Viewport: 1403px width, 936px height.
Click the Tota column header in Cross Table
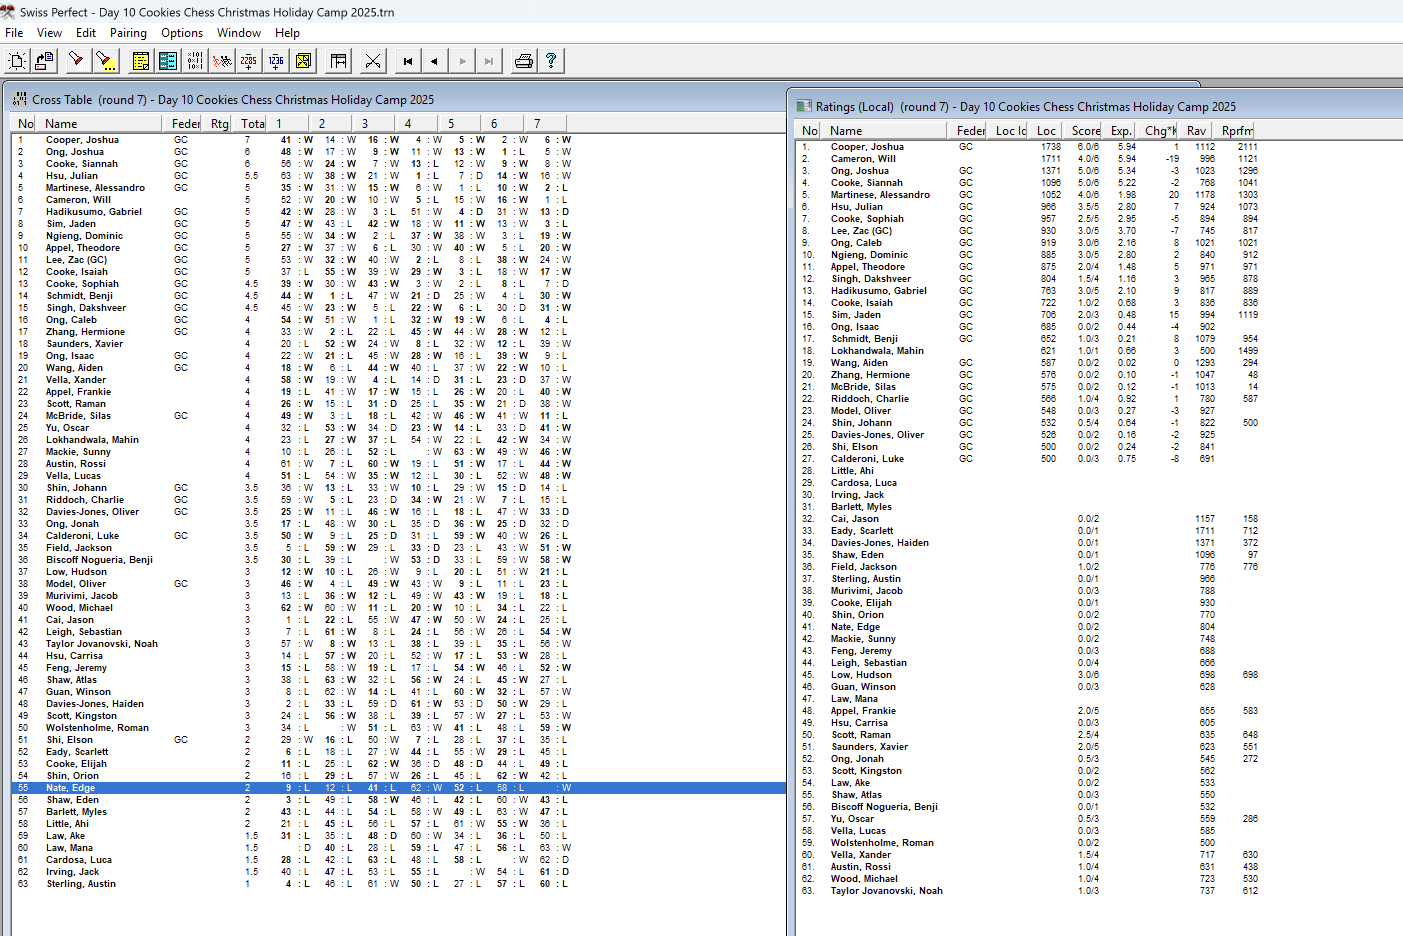point(253,123)
